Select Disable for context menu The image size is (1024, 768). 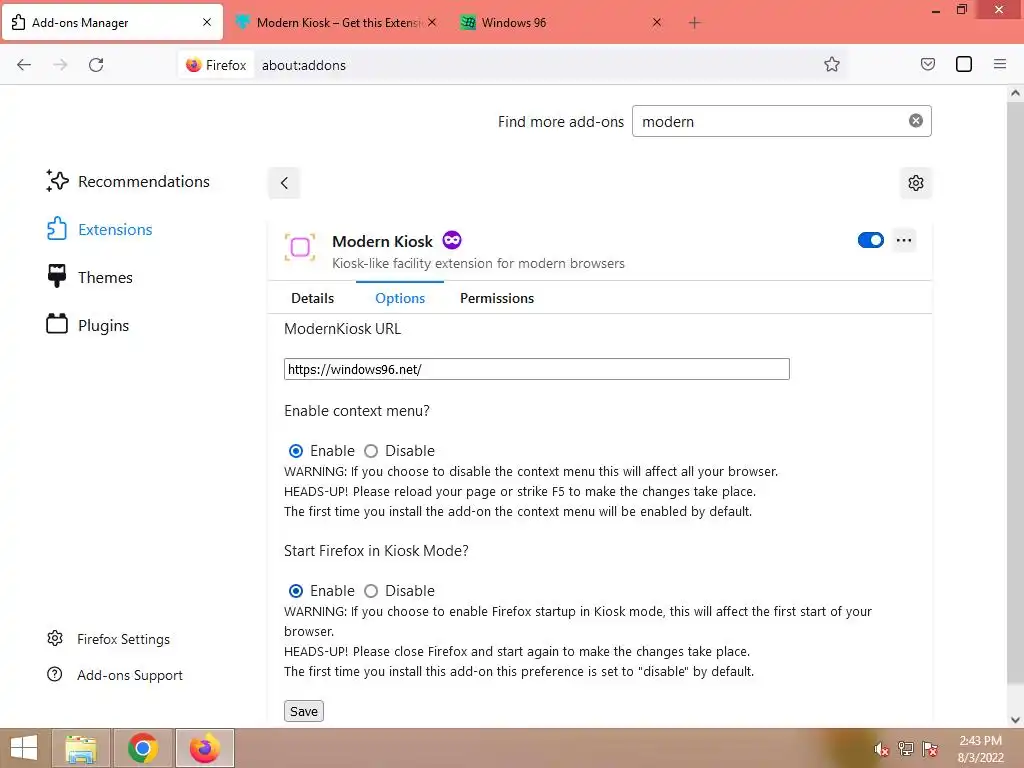pyautogui.click(x=371, y=451)
